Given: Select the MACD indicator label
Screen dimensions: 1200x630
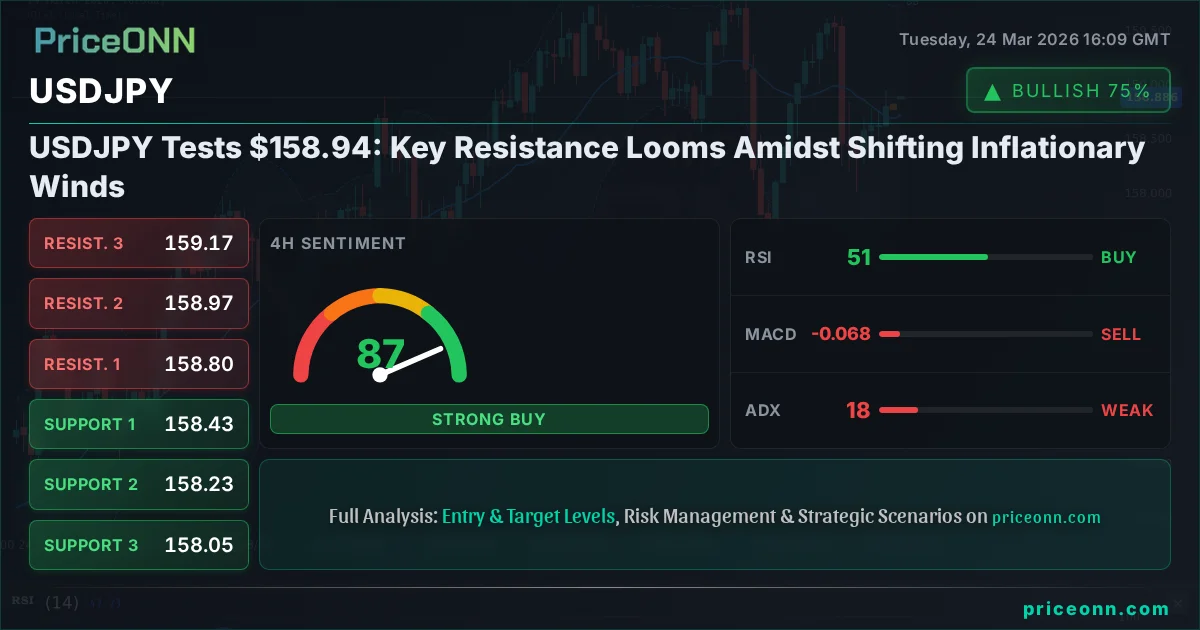Looking at the screenshot, I should coord(770,334).
